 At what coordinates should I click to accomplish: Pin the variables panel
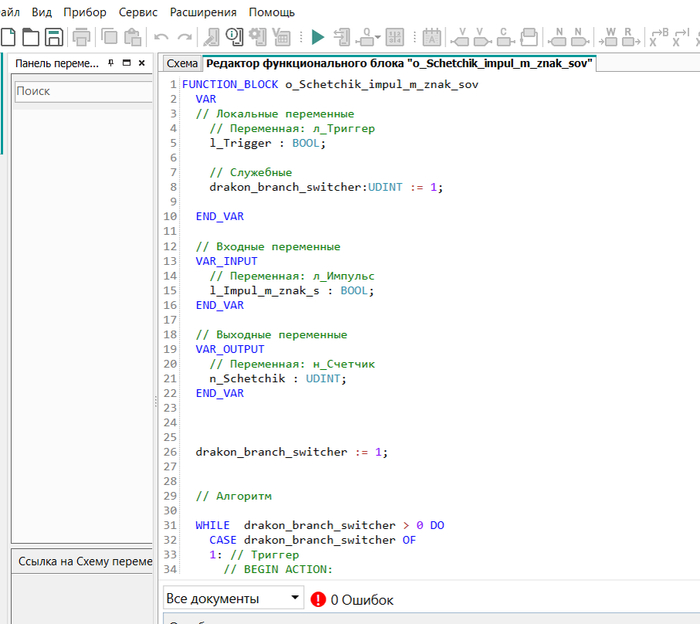click(112, 63)
